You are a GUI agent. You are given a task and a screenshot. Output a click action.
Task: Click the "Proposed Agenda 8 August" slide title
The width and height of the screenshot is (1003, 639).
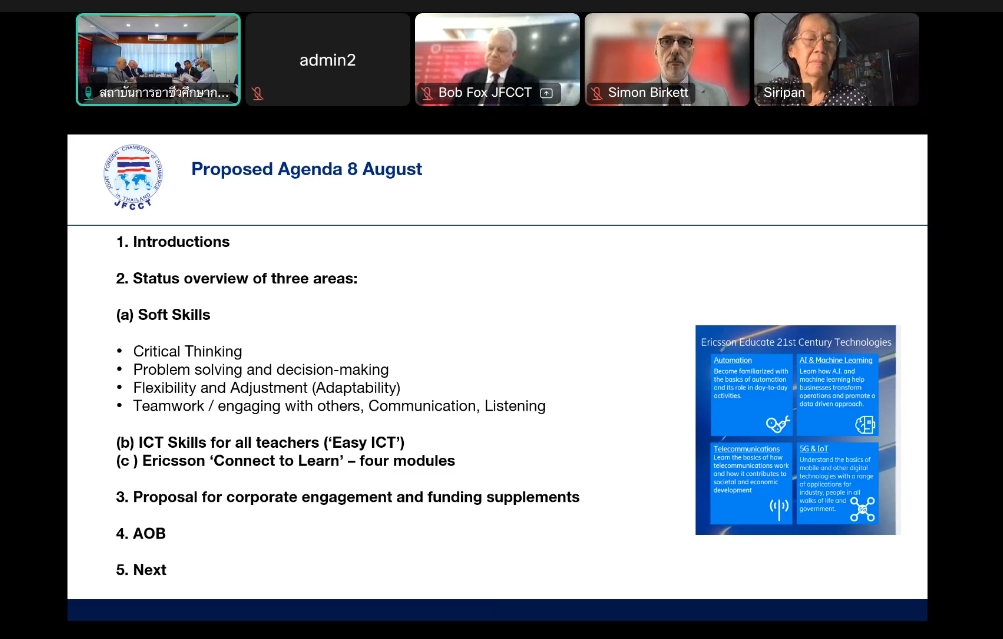coord(306,169)
